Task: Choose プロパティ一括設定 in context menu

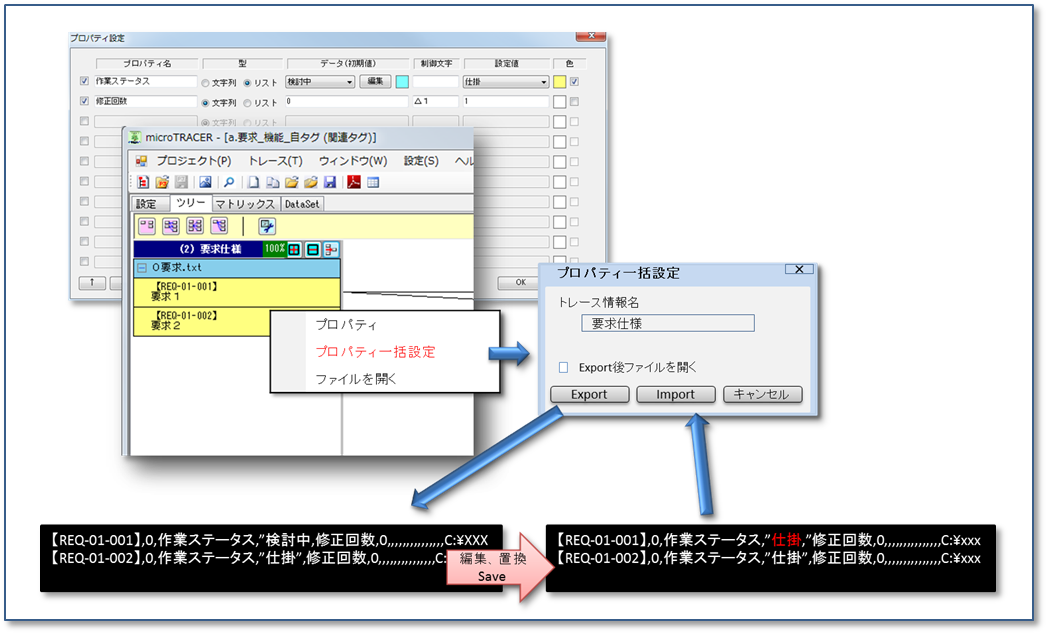Action: [x=375, y=351]
